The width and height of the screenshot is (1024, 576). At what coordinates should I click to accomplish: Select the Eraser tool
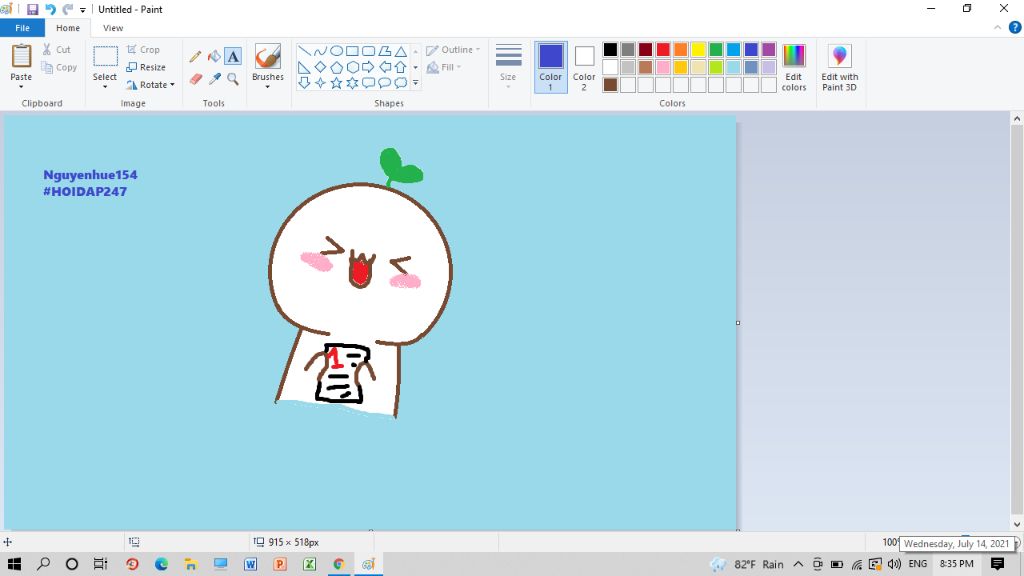click(x=195, y=79)
